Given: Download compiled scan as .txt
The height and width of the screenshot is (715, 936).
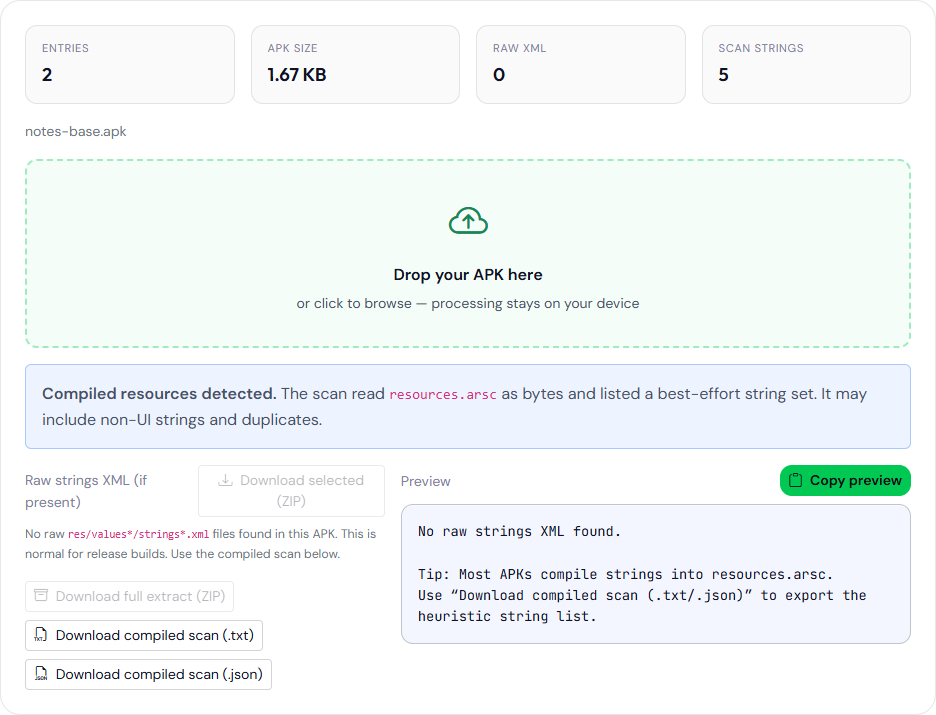Looking at the screenshot, I should (144, 635).
